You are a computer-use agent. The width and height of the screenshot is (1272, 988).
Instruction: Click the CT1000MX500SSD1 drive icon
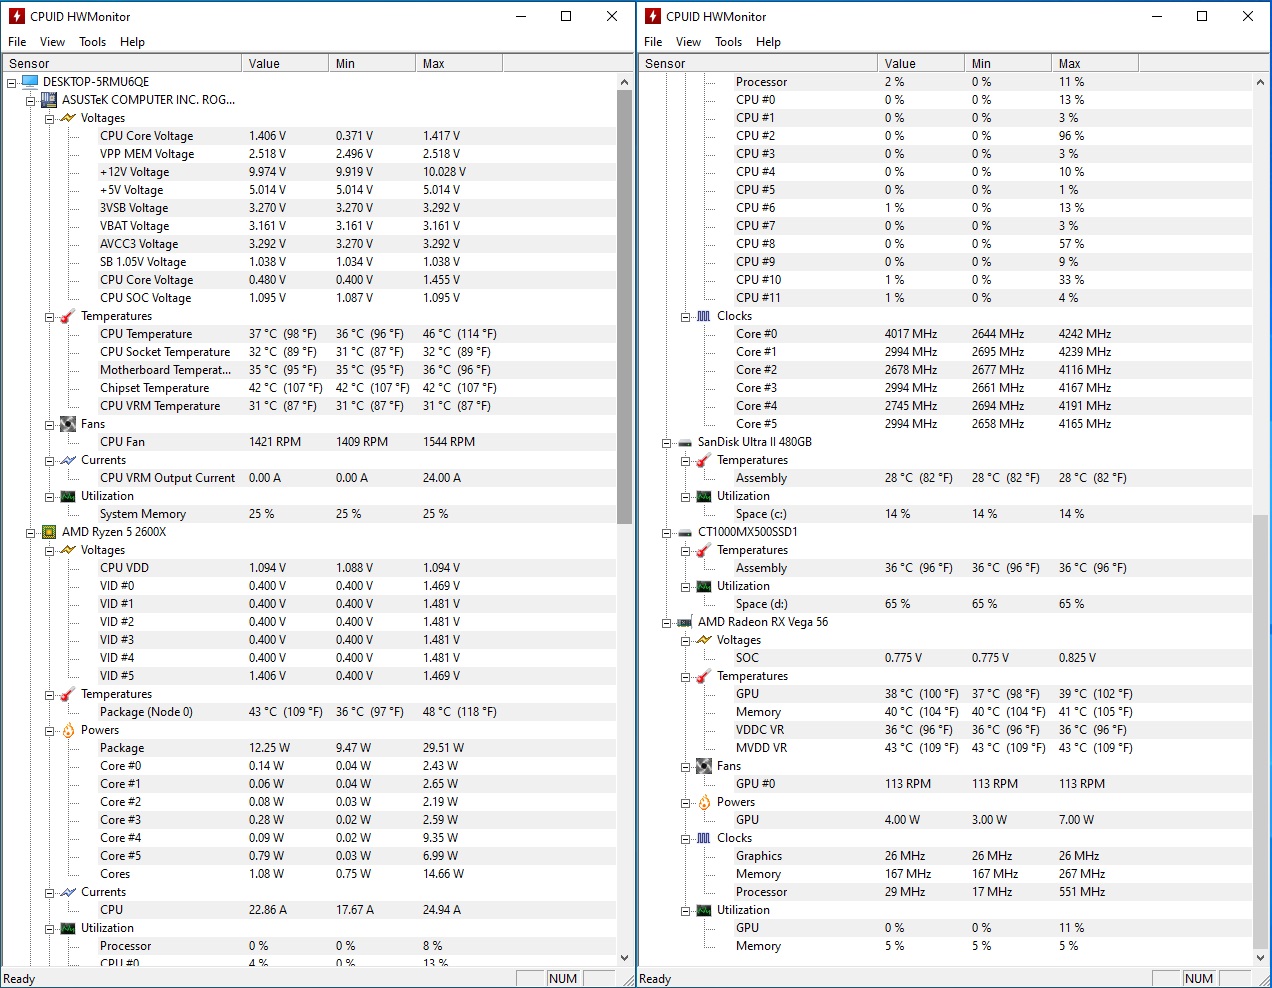pos(685,532)
